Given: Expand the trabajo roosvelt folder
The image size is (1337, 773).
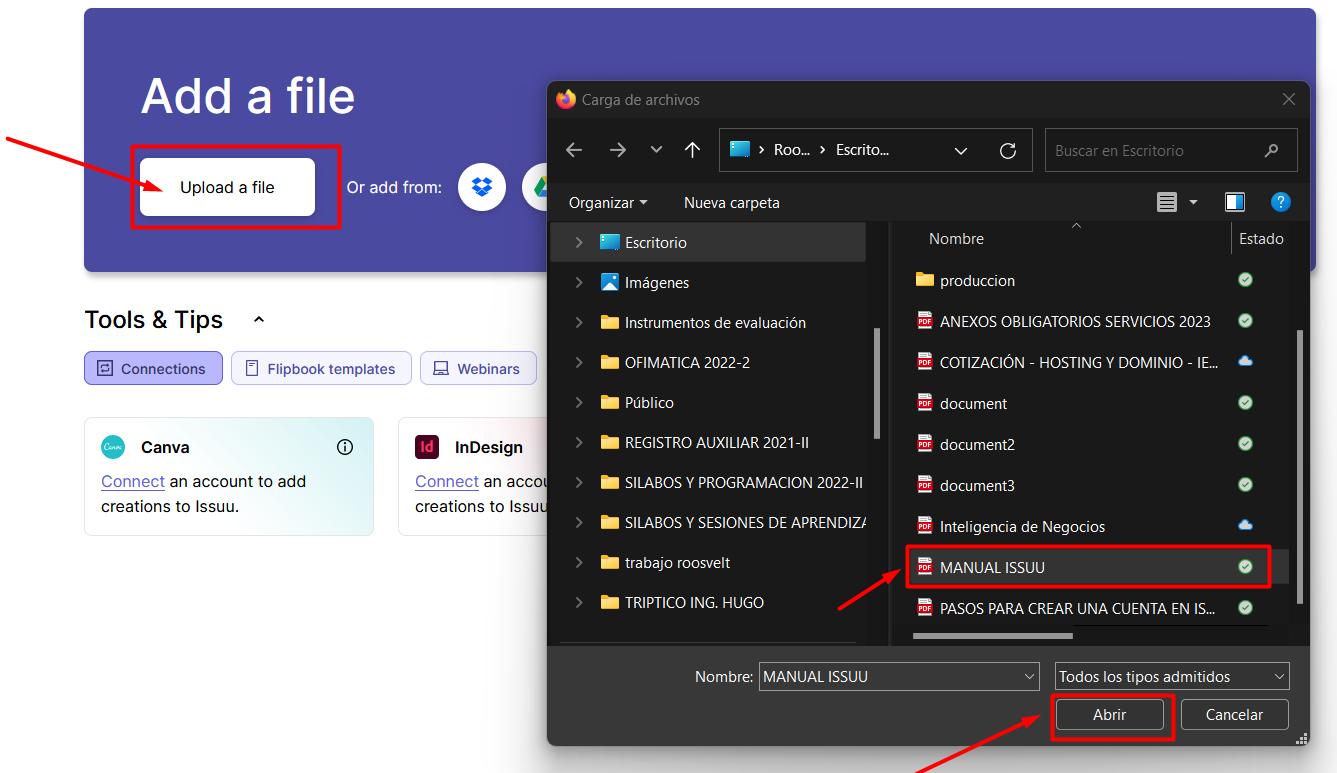Looking at the screenshot, I should tap(579, 562).
